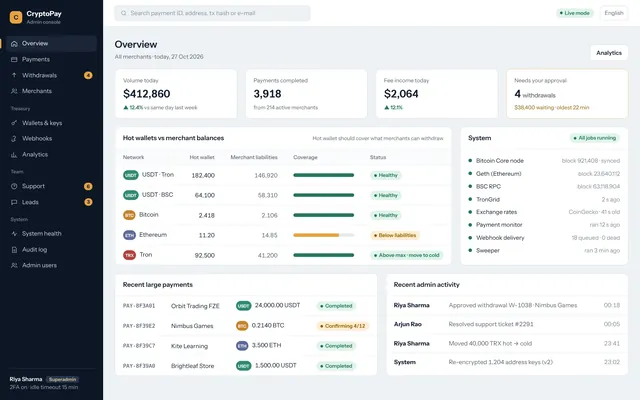Screen dimensions: 640x400
Task: Click the CryptoPay logo icon
Action: pyautogui.click(x=16, y=17)
